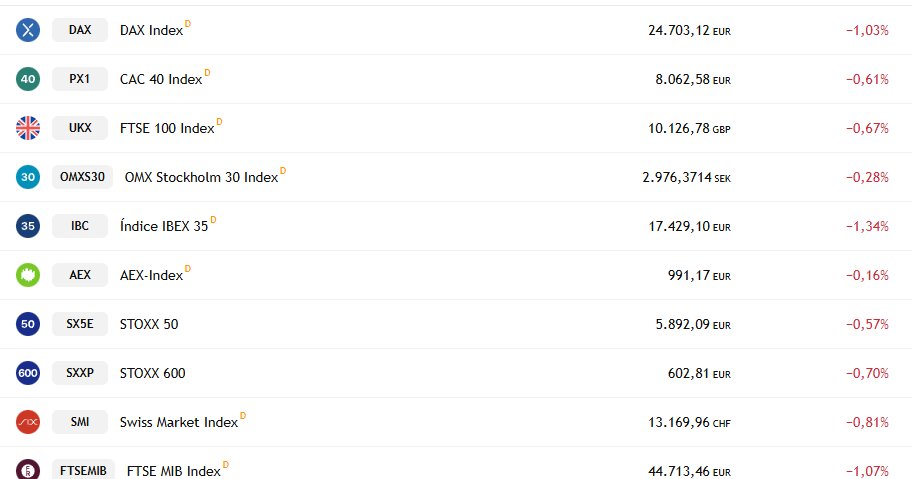Open the CAC 40 Index link
The image size is (912, 479).
click(160, 79)
